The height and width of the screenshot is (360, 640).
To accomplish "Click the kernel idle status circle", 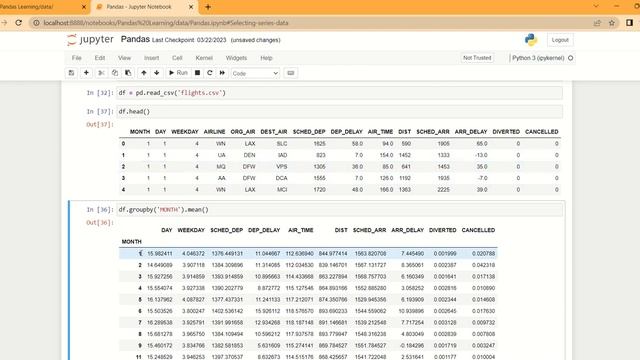I will [x=571, y=58].
